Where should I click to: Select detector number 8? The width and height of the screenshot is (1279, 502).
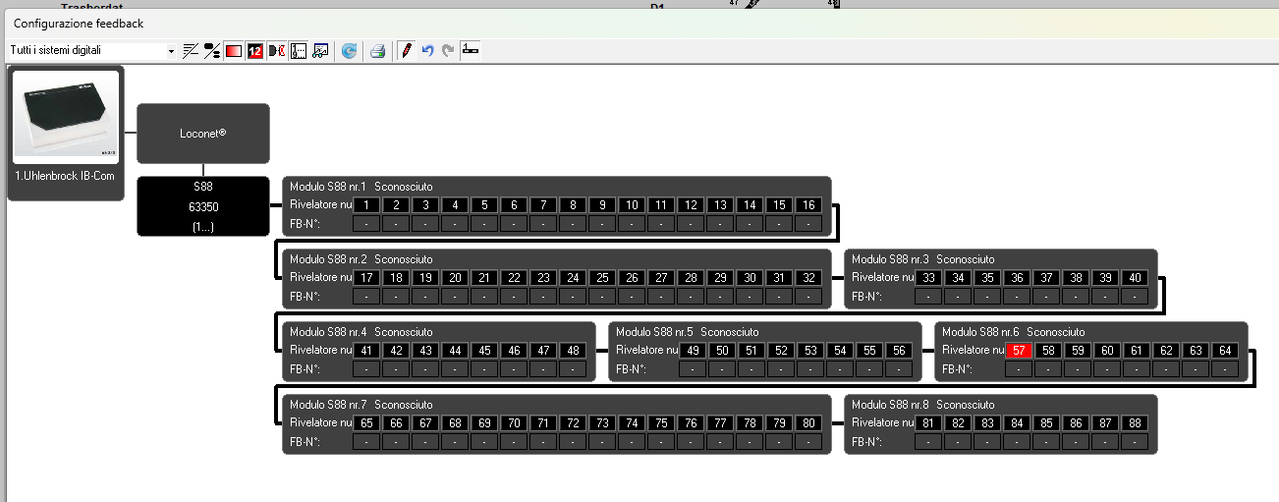[x=573, y=205]
